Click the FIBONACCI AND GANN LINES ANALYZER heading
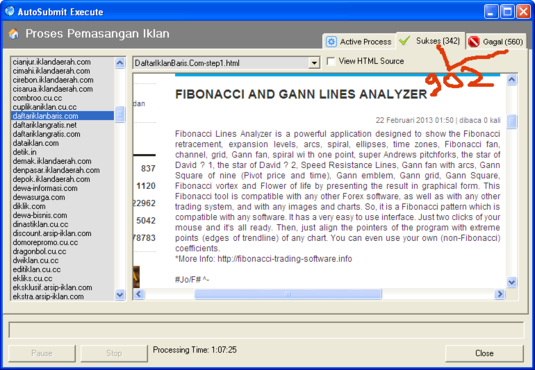The image size is (535, 370). [x=301, y=94]
